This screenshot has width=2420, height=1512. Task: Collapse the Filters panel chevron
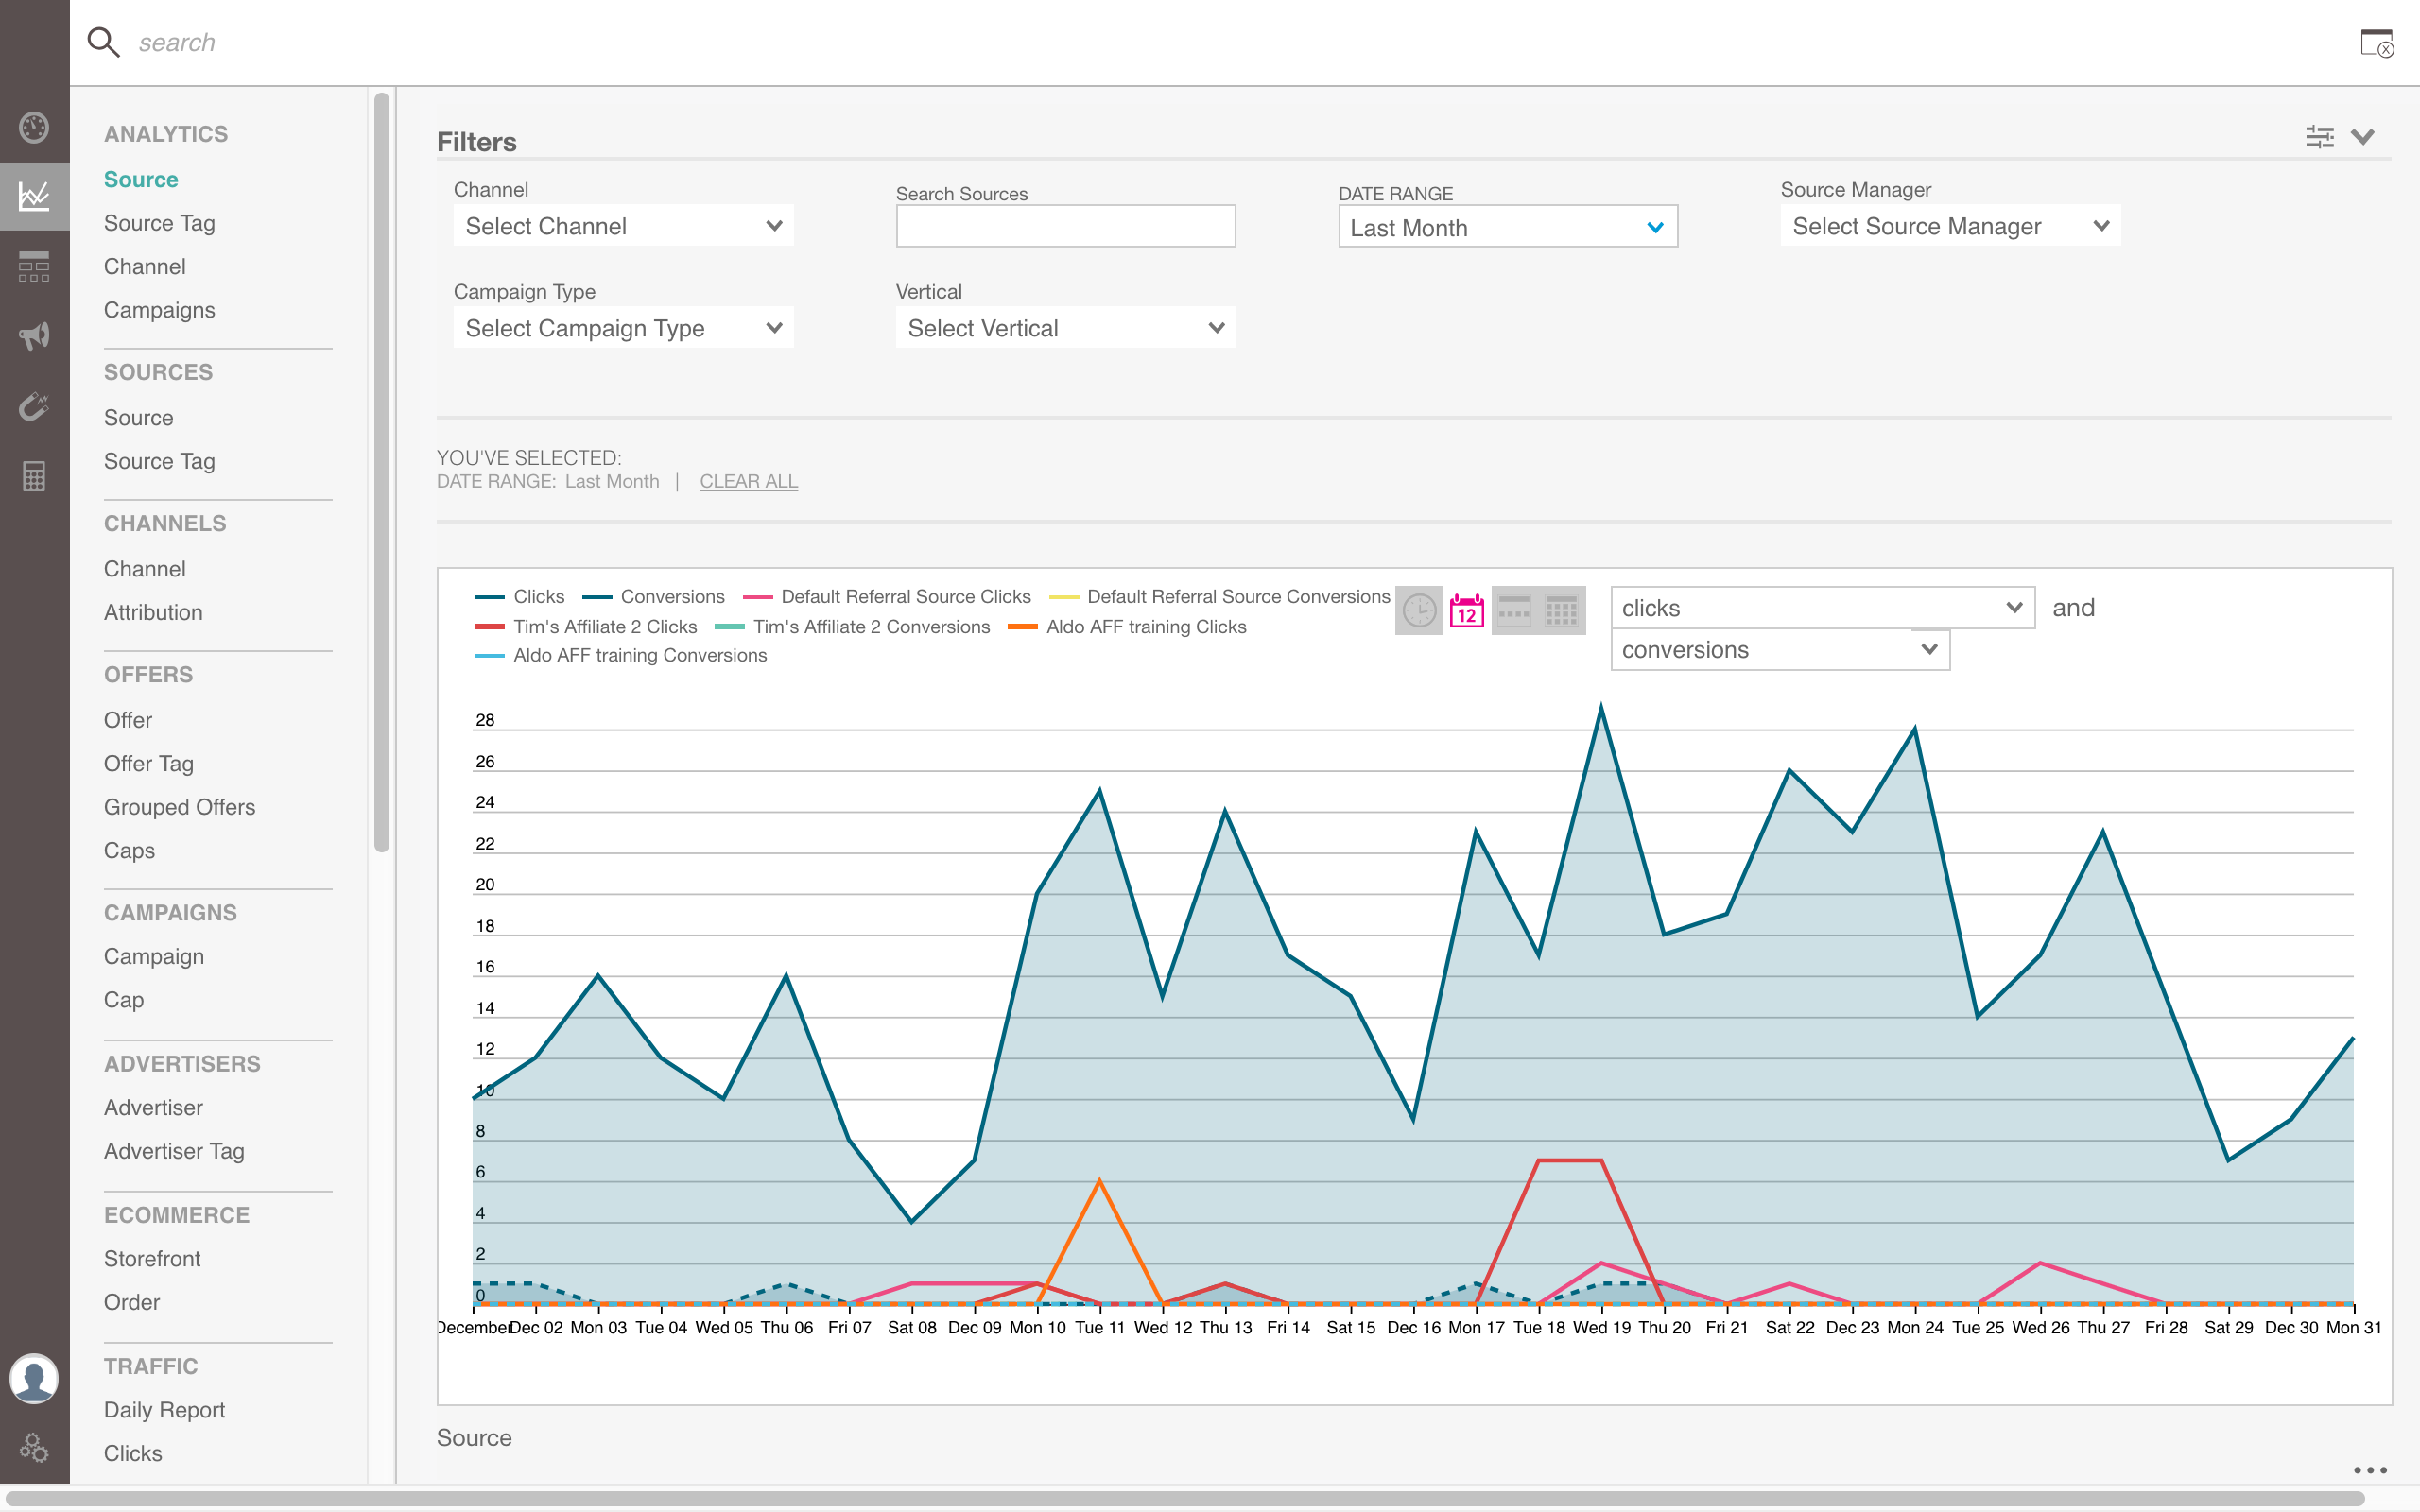[x=2363, y=137]
